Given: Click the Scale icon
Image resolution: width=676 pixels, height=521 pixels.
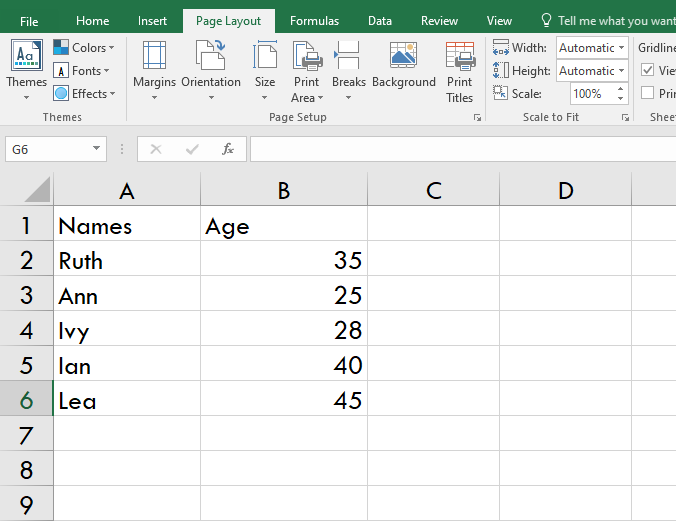Looking at the screenshot, I should click(501, 92).
